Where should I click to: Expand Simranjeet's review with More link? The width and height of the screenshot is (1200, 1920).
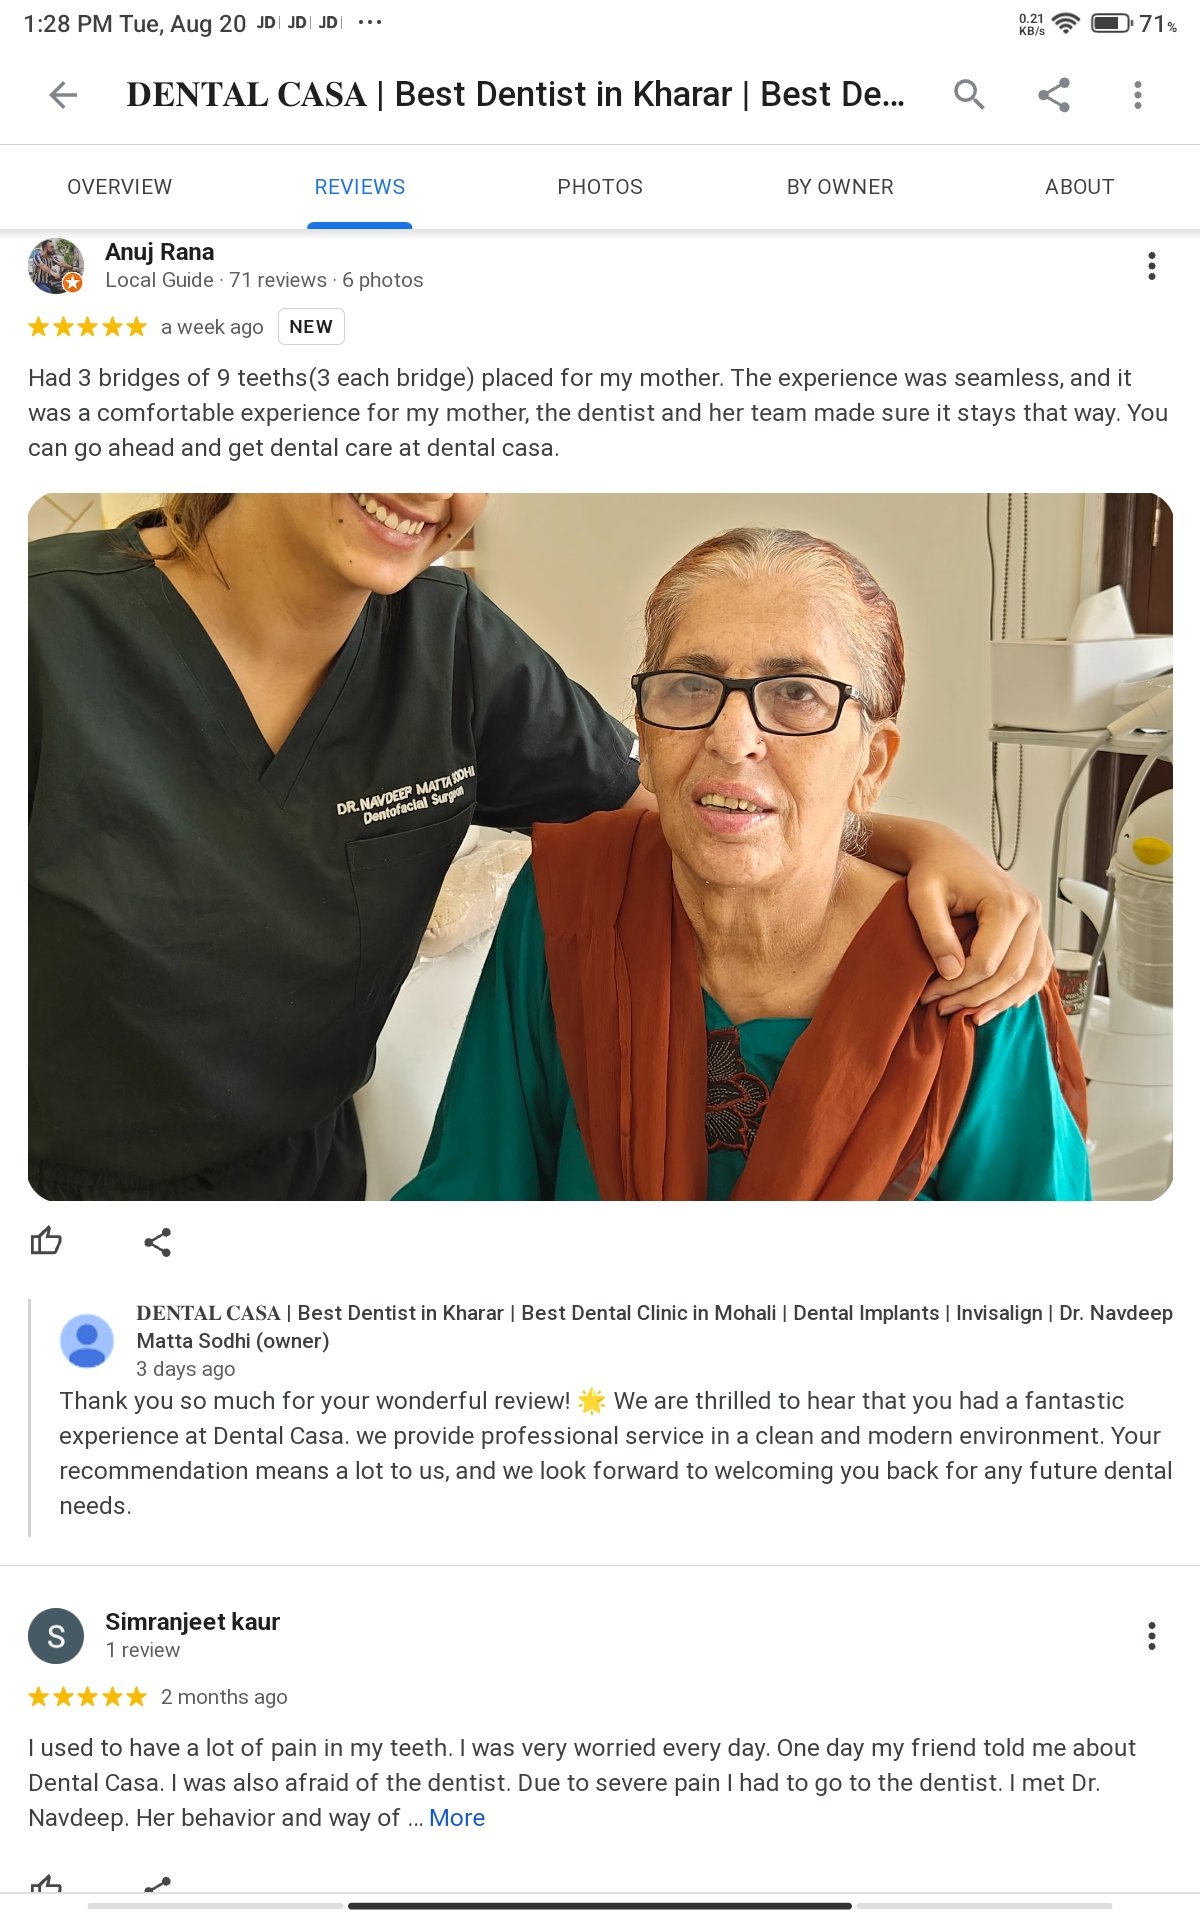(x=457, y=1818)
